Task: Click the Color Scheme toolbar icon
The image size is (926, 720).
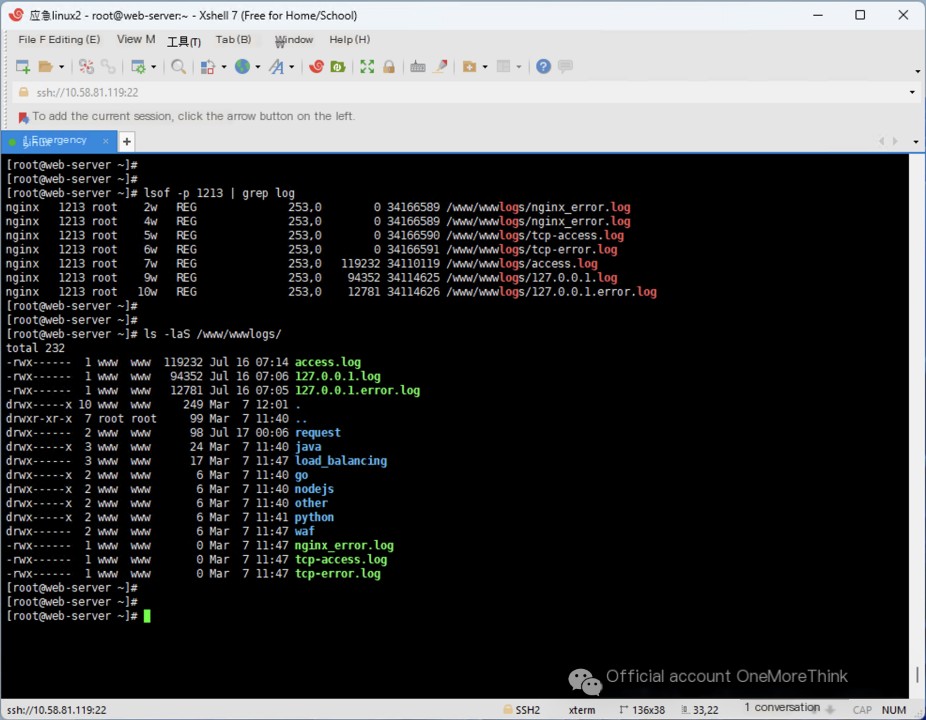Action: point(207,67)
